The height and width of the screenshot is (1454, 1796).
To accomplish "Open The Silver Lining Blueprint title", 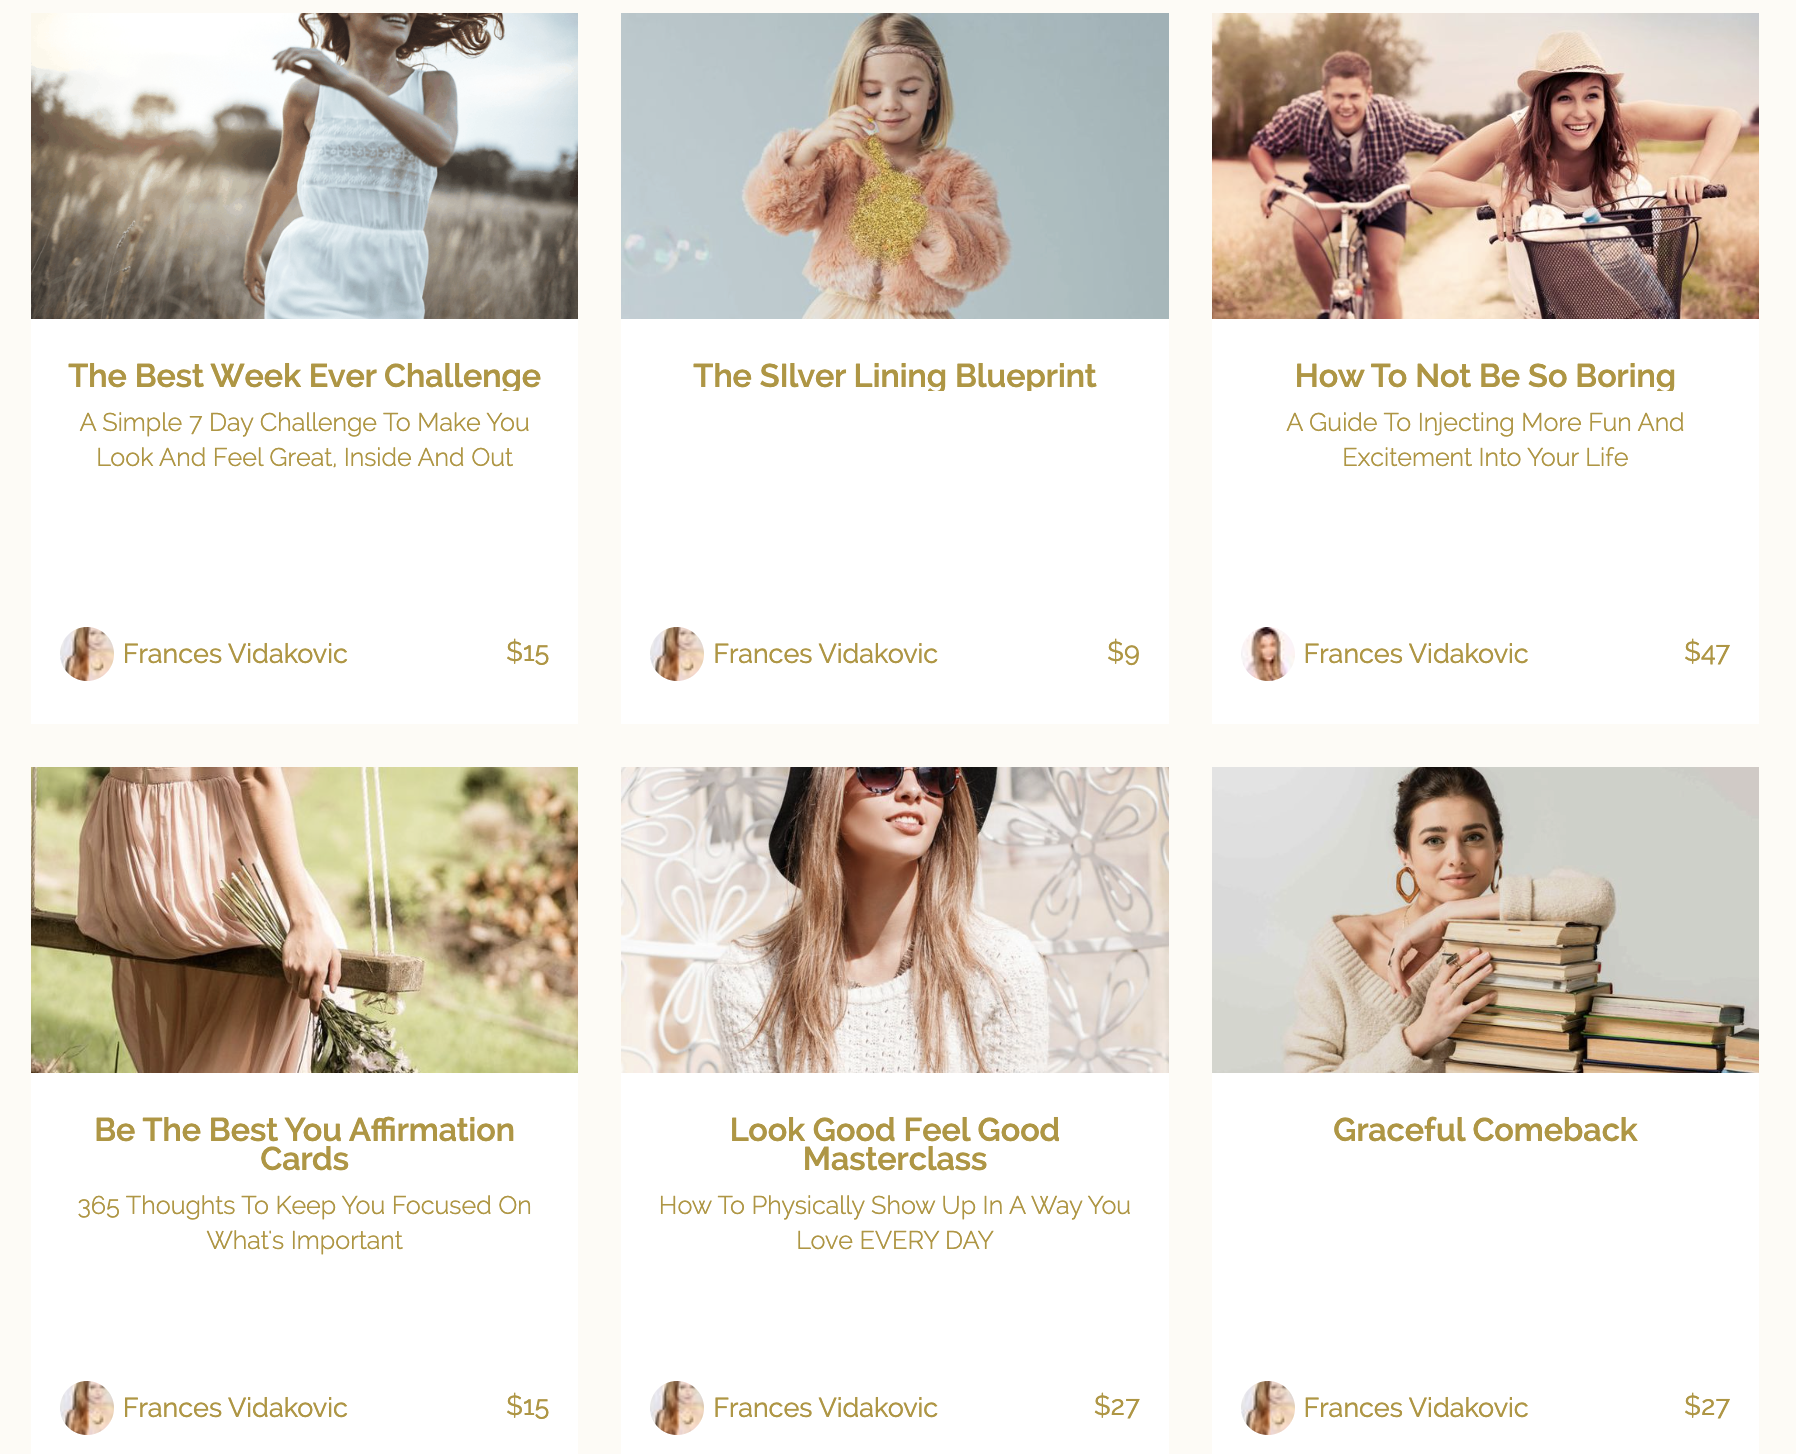I will 895,376.
